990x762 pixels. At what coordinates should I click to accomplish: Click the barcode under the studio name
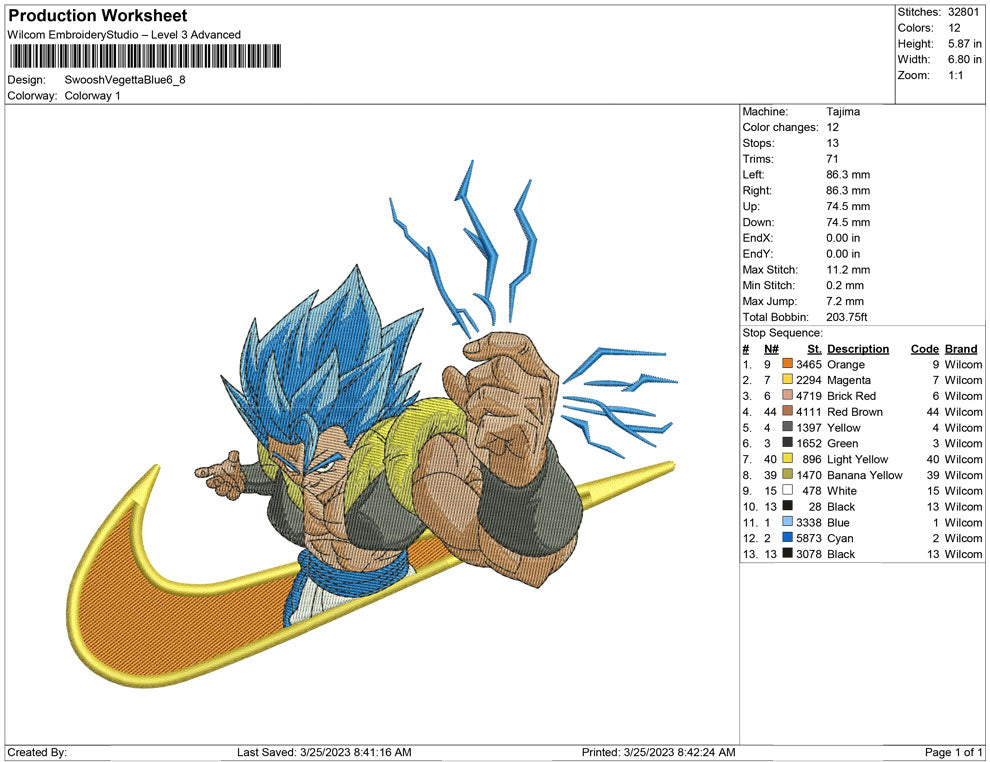(x=145, y=57)
